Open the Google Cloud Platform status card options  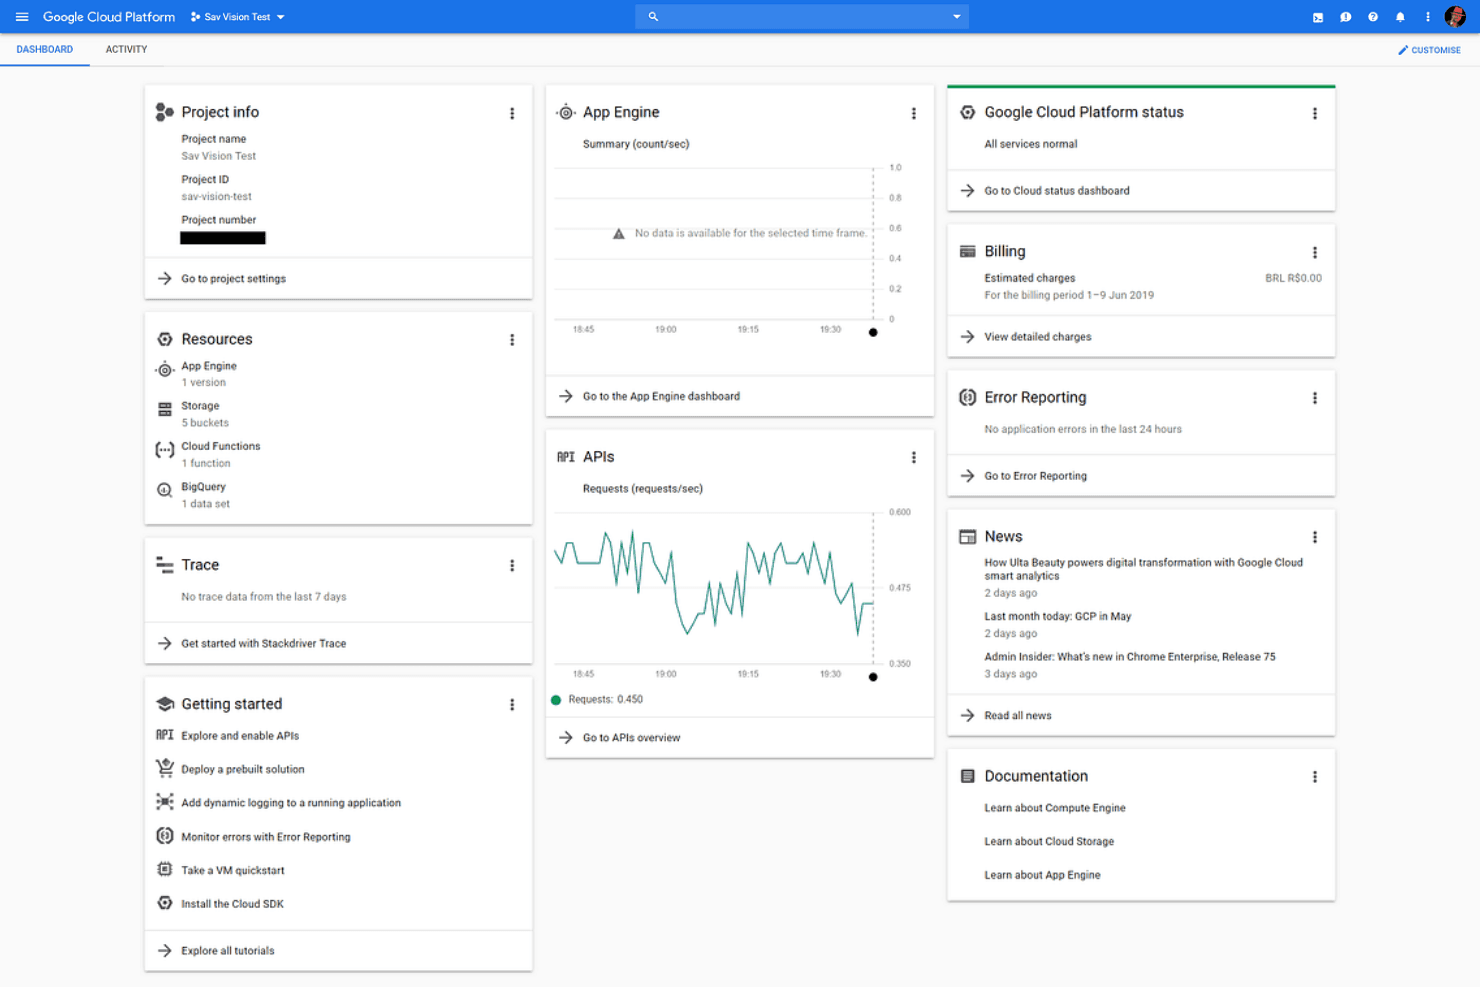[x=1314, y=114]
